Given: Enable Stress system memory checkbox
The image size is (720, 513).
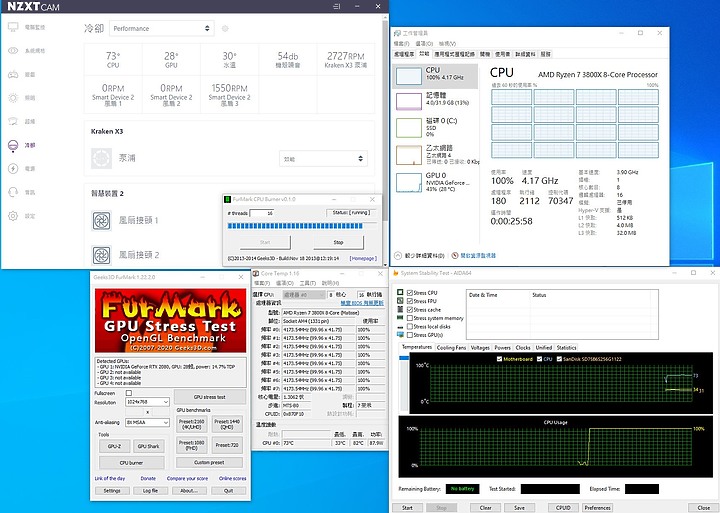Looking at the screenshot, I should pos(410,318).
